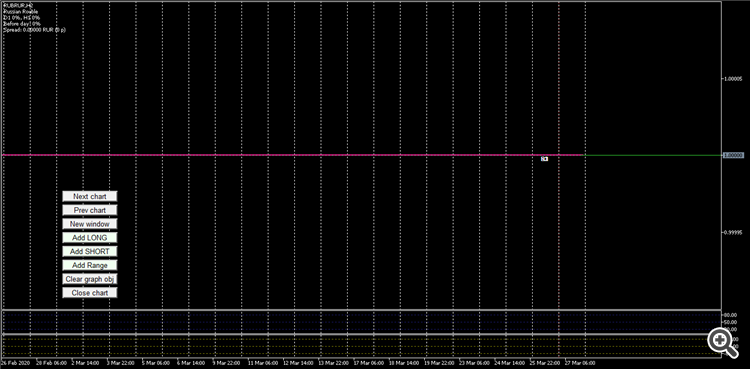Screen dimensions: 750x369
Task: Select the Add Range button
Action: (x=89, y=265)
